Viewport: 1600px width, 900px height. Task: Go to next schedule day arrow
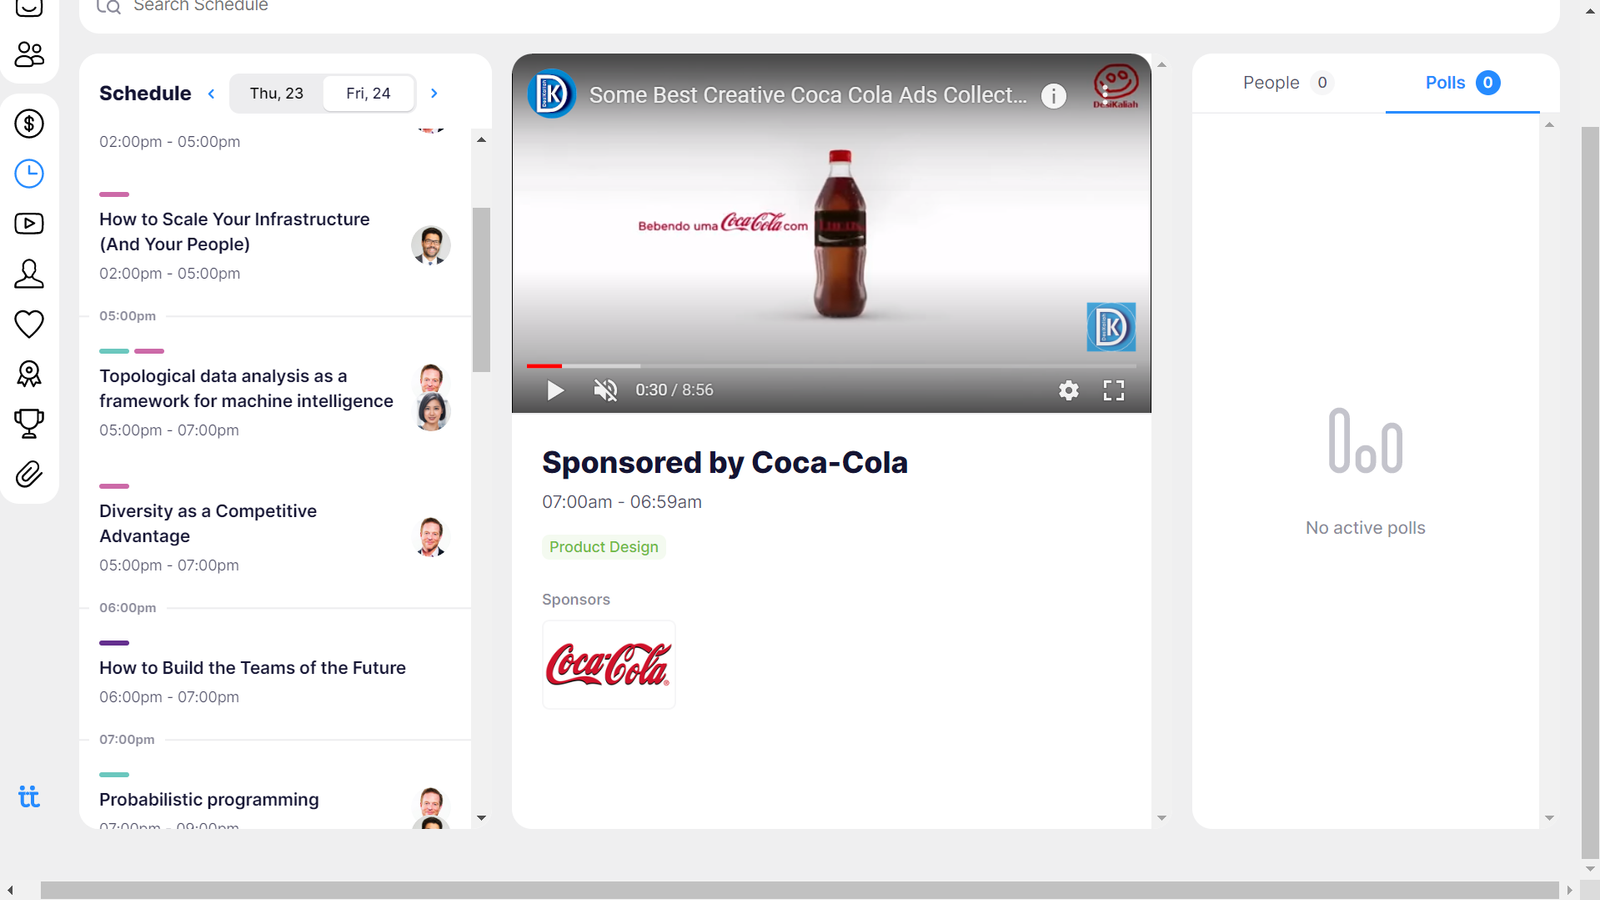(434, 93)
